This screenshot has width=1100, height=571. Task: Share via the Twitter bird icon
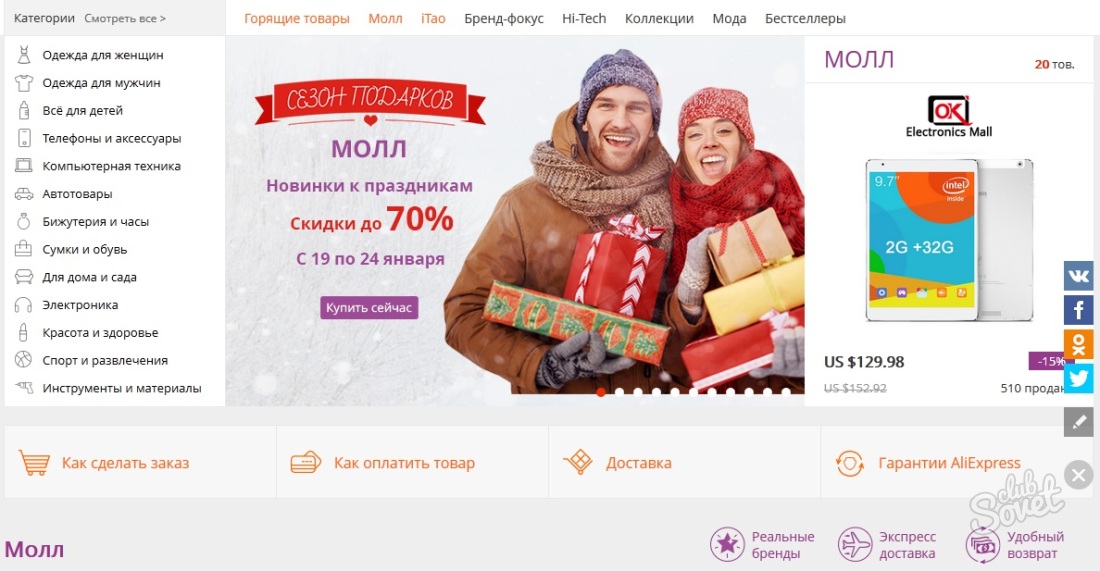coord(1078,379)
